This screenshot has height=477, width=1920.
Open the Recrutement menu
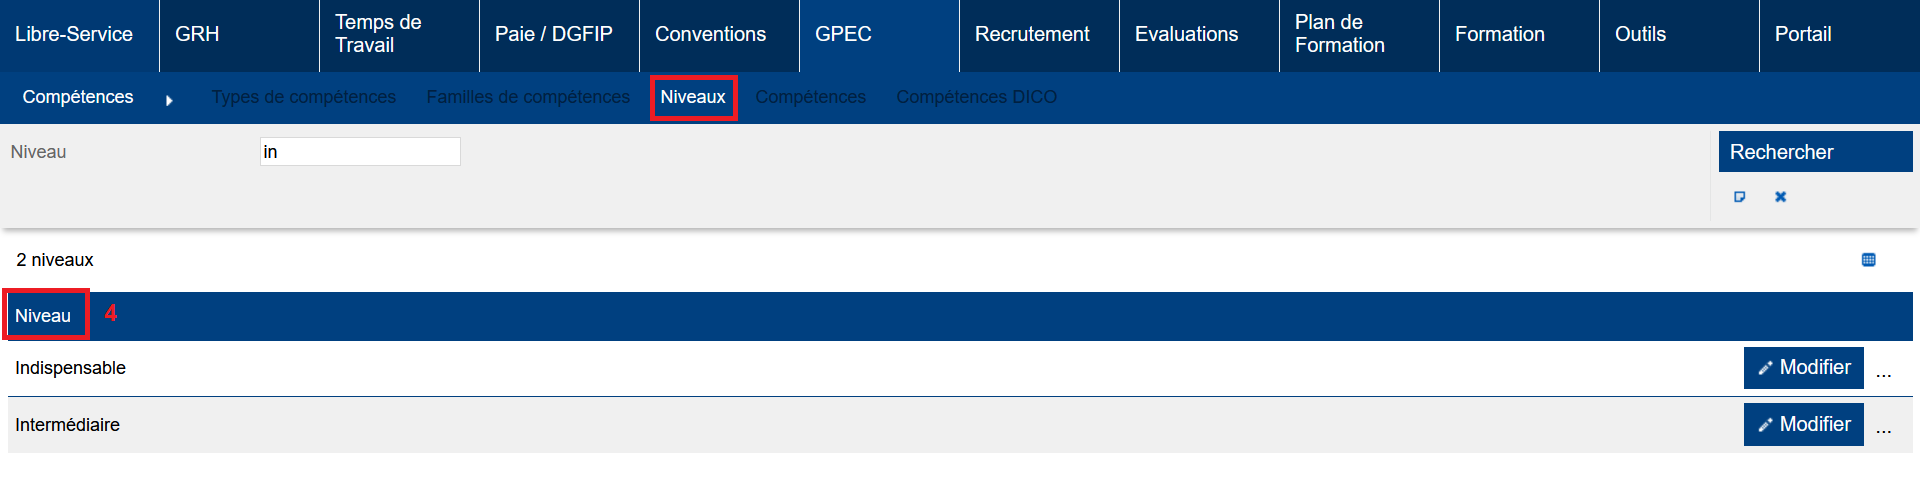(x=1032, y=35)
